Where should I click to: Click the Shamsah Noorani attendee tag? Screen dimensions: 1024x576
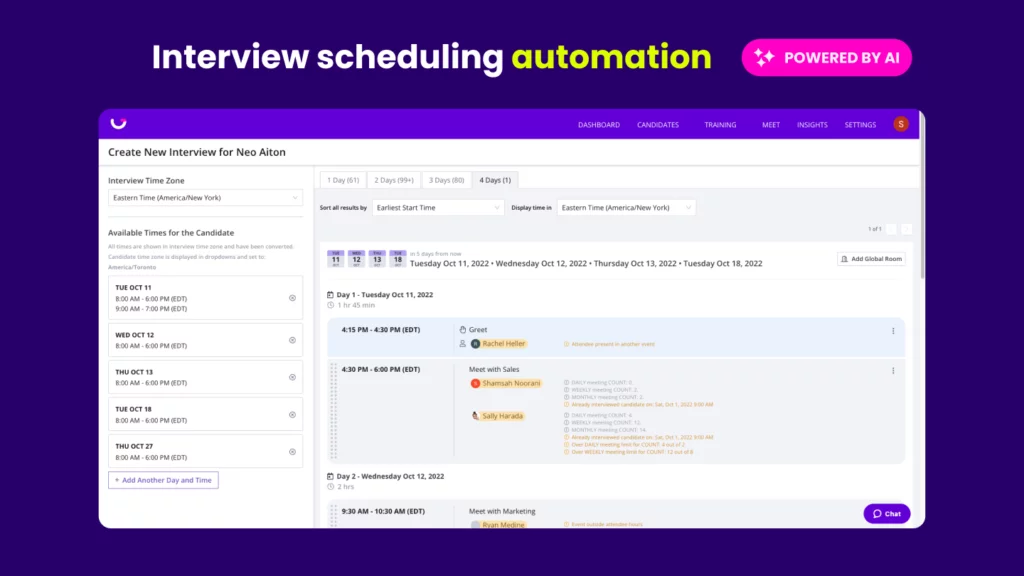506,383
